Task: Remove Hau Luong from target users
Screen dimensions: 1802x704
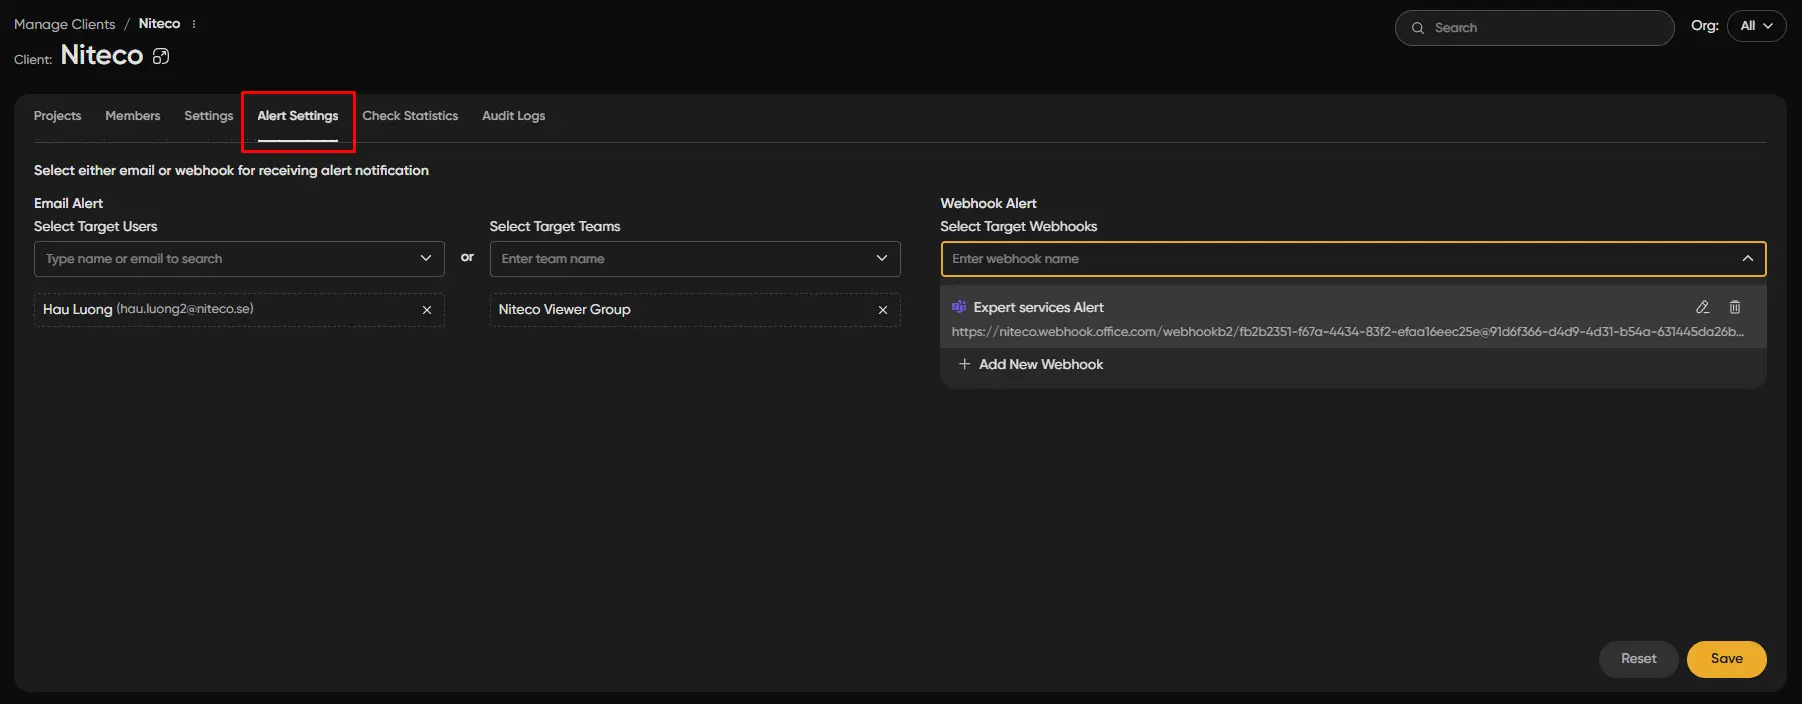Action: 427,310
